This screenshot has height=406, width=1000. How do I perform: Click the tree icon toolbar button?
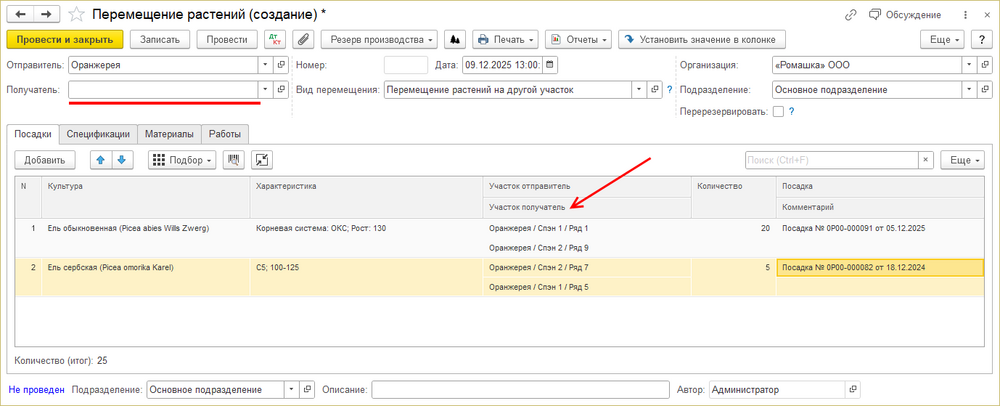454,40
